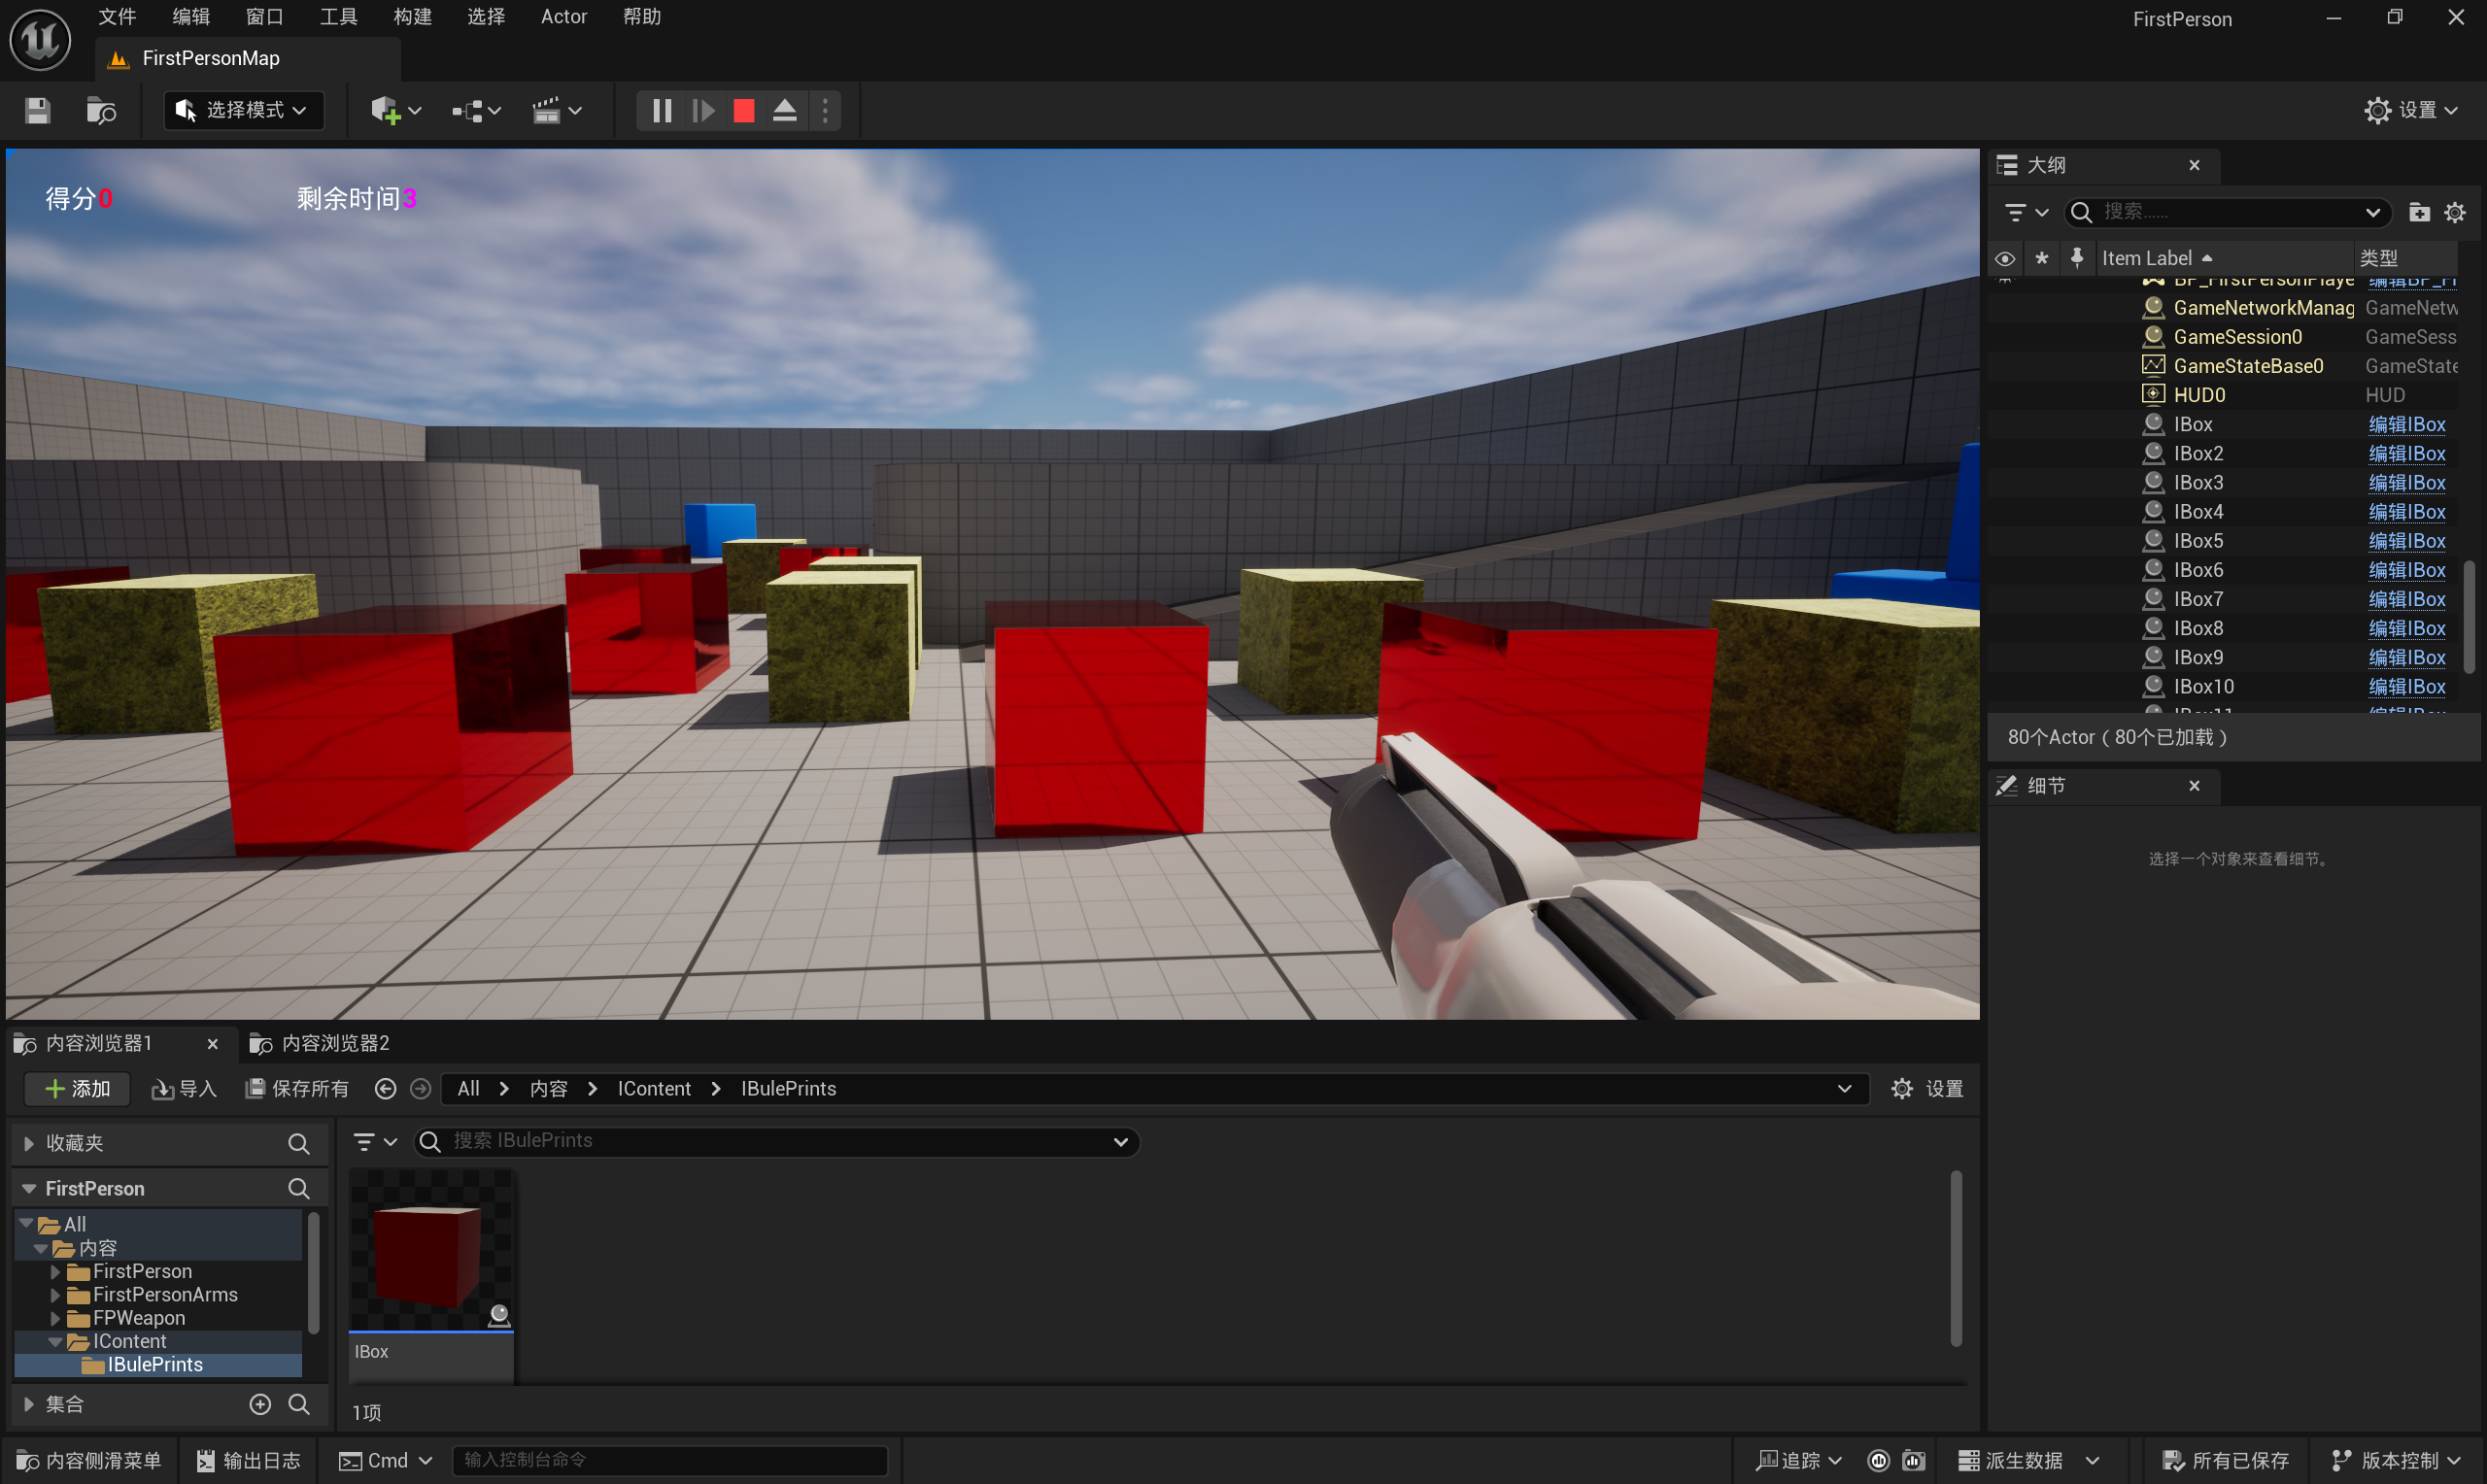
Task: Open the 构建 menu
Action: coord(412,16)
